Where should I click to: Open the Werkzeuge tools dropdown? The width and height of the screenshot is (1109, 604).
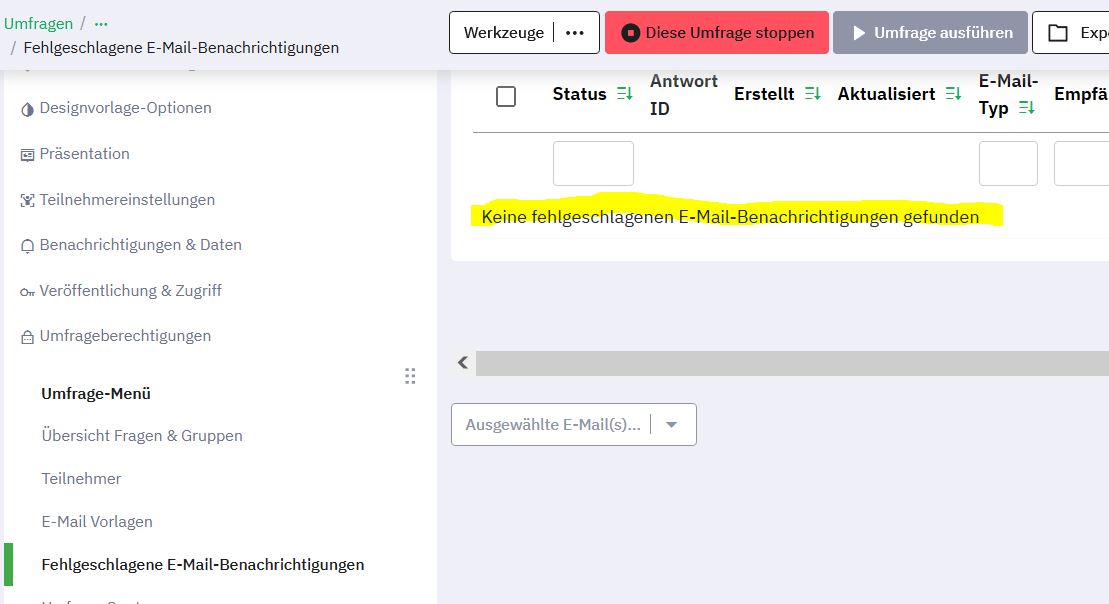(504, 33)
